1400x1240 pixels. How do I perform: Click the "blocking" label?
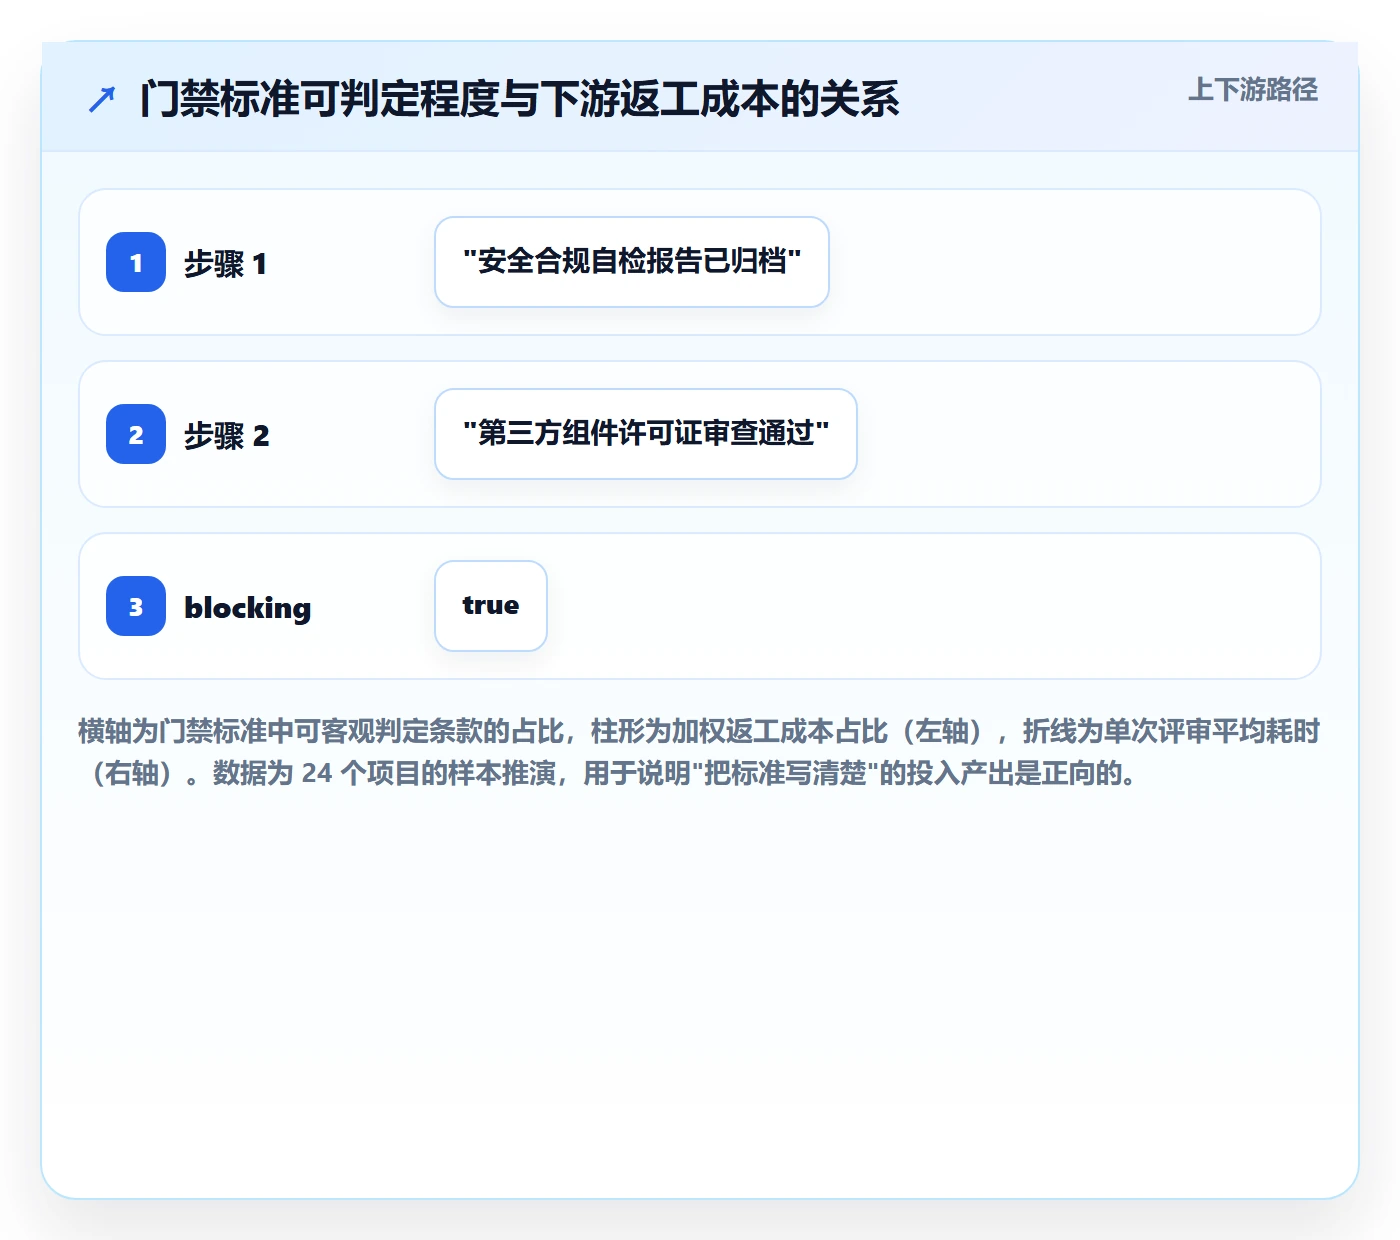click(x=248, y=607)
